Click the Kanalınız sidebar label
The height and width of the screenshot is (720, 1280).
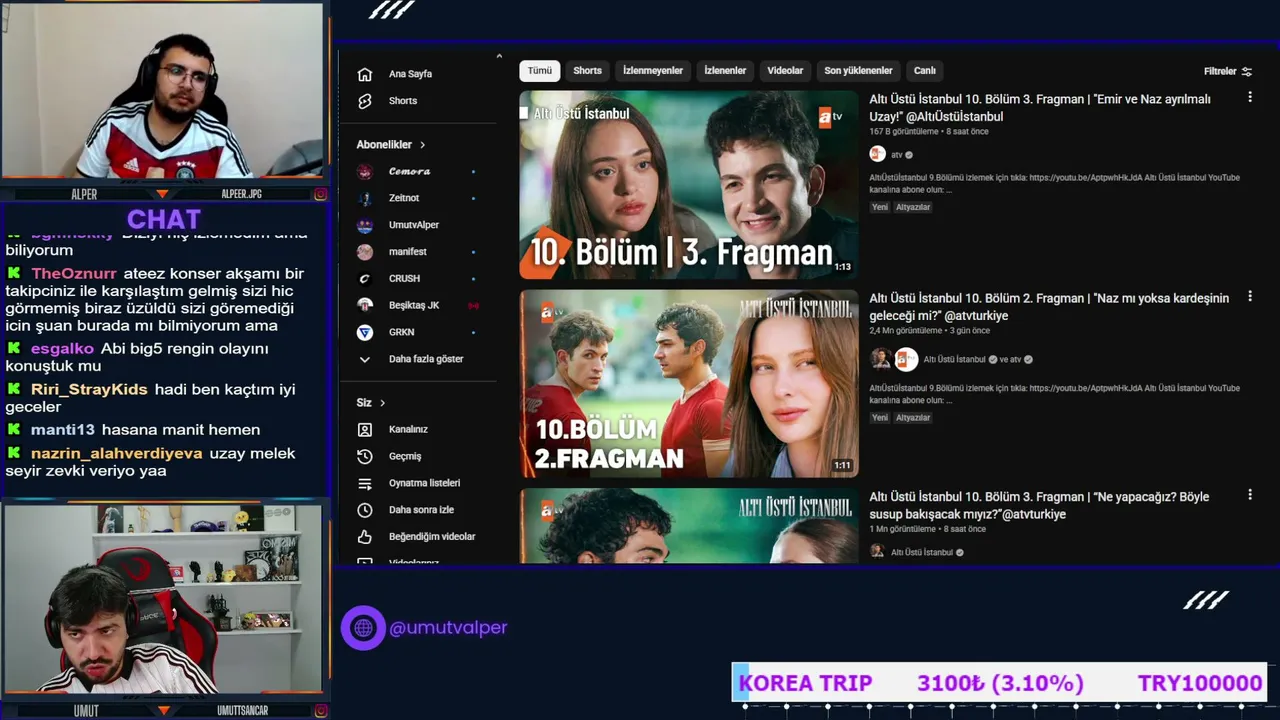tap(408, 430)
